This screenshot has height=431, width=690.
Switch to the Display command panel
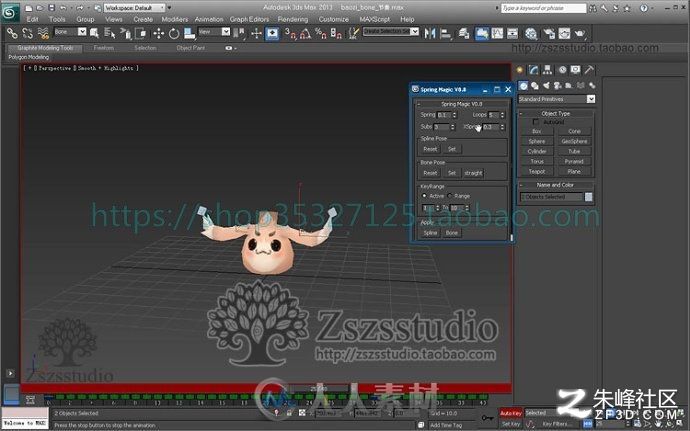(576, 70)
